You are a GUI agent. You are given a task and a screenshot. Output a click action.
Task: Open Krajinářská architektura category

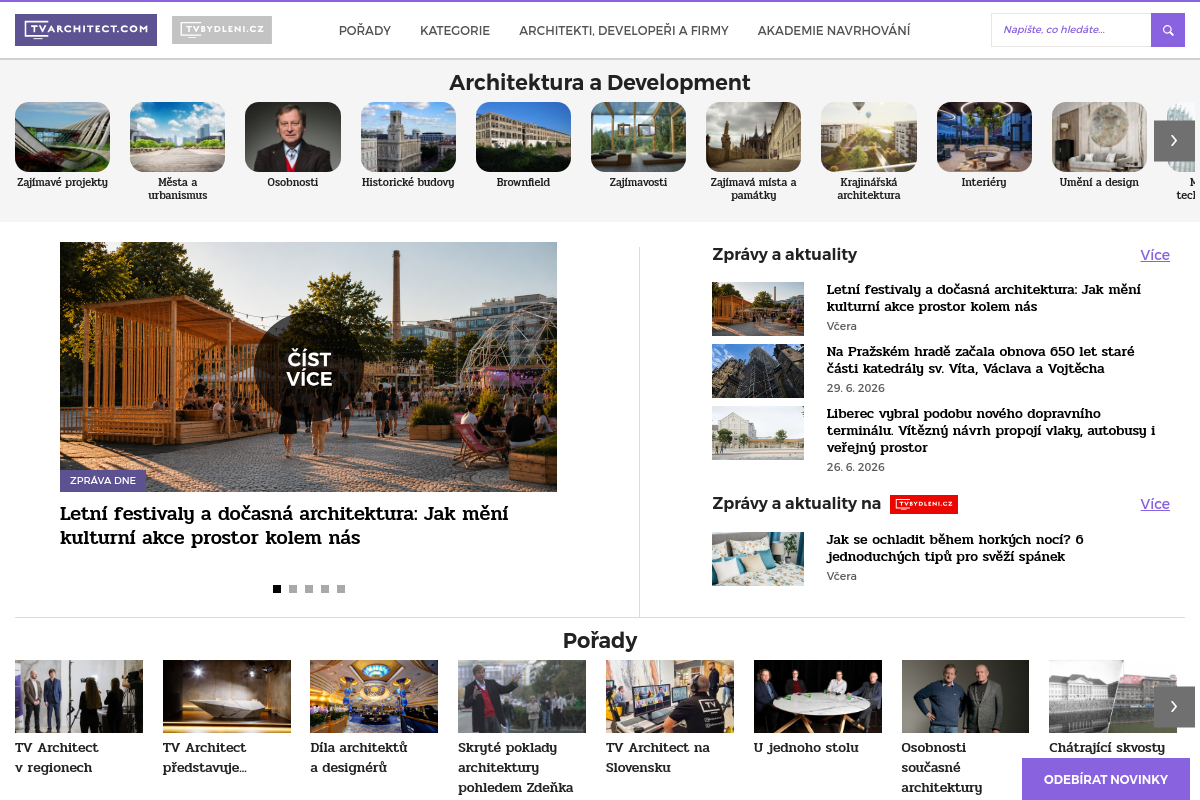869,137
